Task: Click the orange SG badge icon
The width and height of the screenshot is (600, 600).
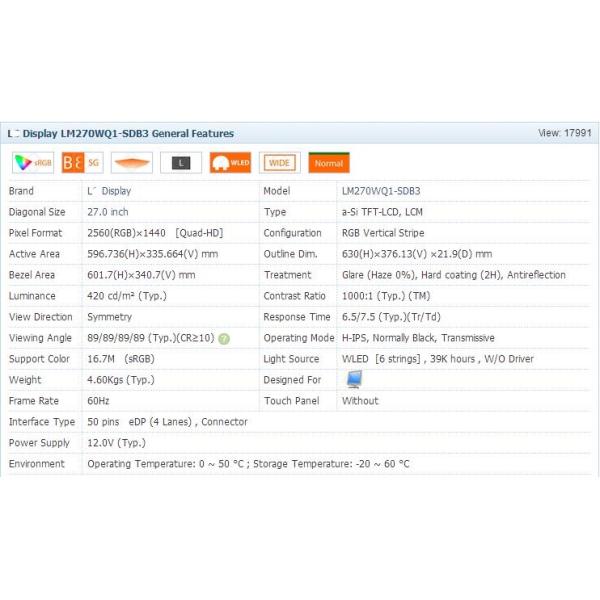Action: click(x=81, y=163)
